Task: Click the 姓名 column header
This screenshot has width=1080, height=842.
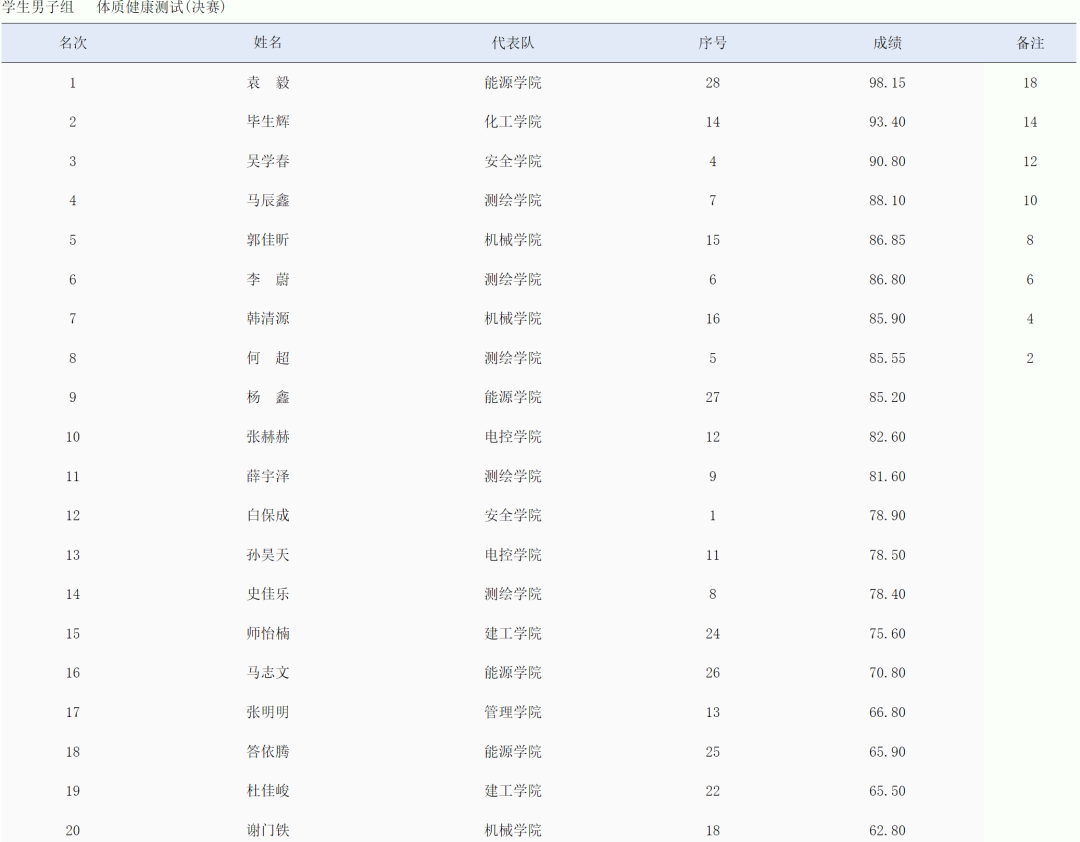Action: click(268, 43)
